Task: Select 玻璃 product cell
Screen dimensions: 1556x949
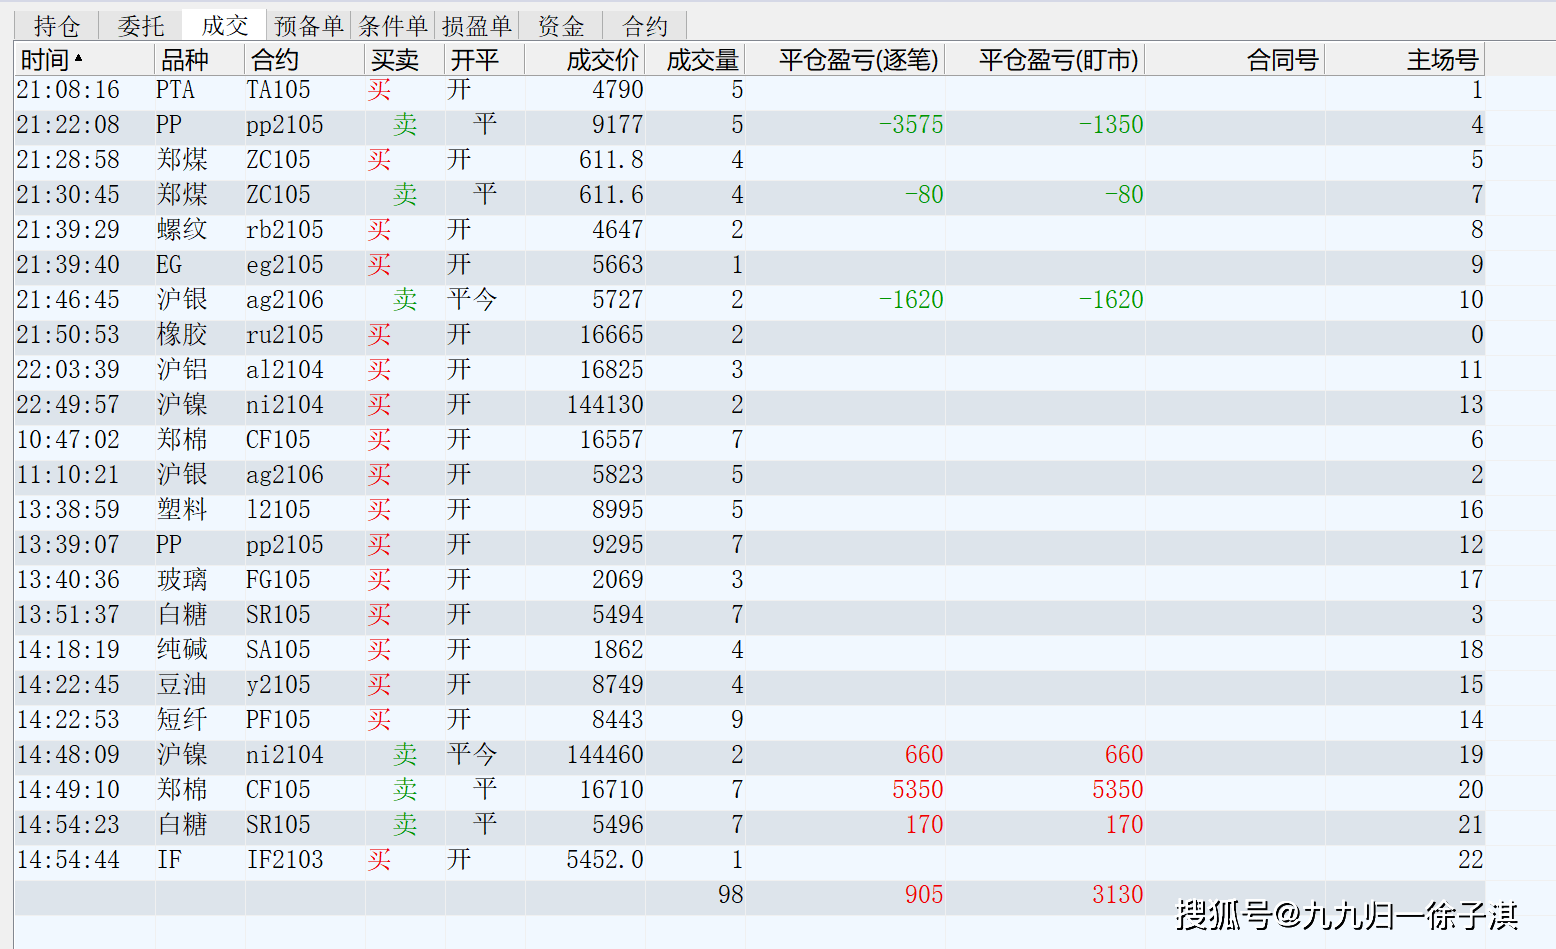Action: [x=182, y=580]
